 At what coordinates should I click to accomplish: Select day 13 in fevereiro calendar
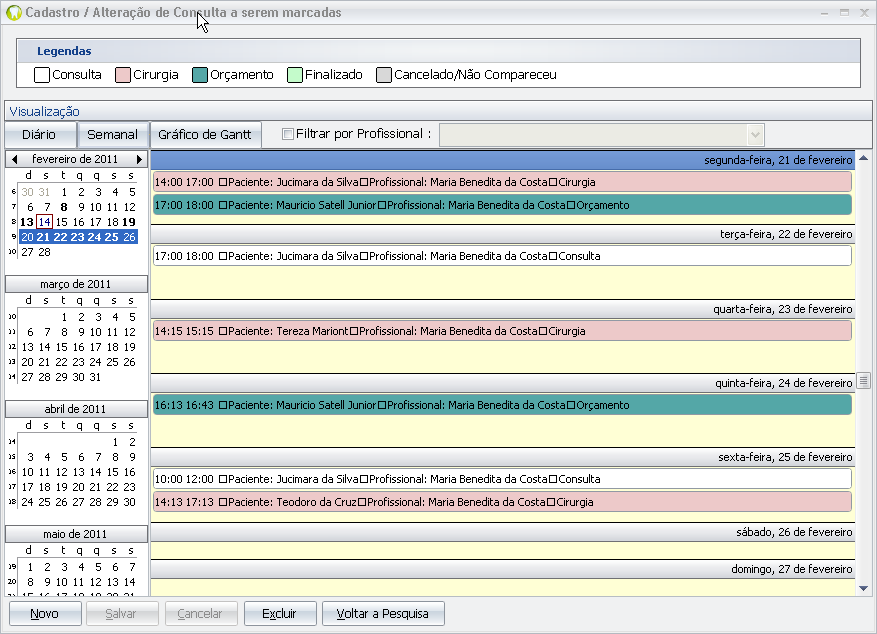tap(27, 222)
